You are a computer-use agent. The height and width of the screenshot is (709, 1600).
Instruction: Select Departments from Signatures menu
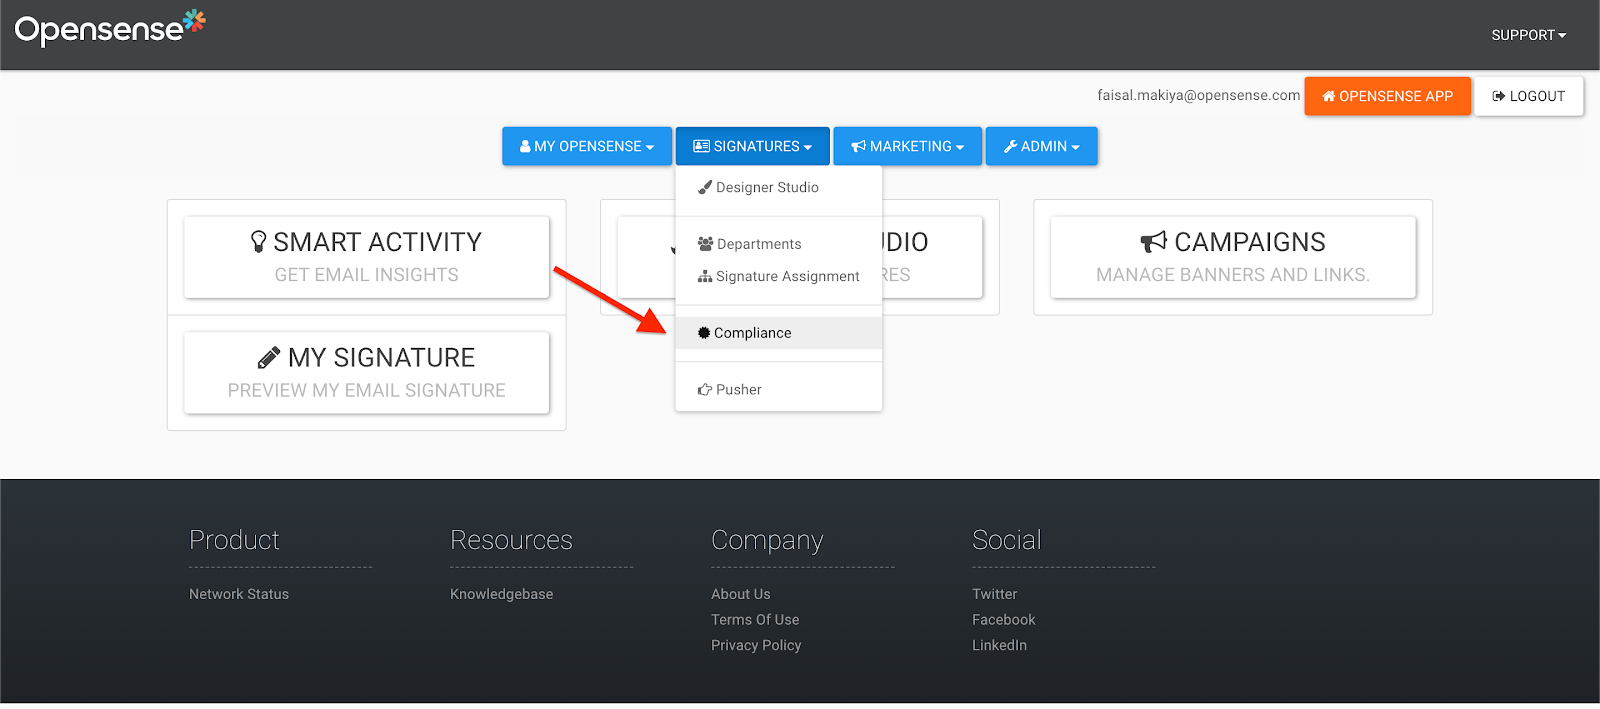778,244
